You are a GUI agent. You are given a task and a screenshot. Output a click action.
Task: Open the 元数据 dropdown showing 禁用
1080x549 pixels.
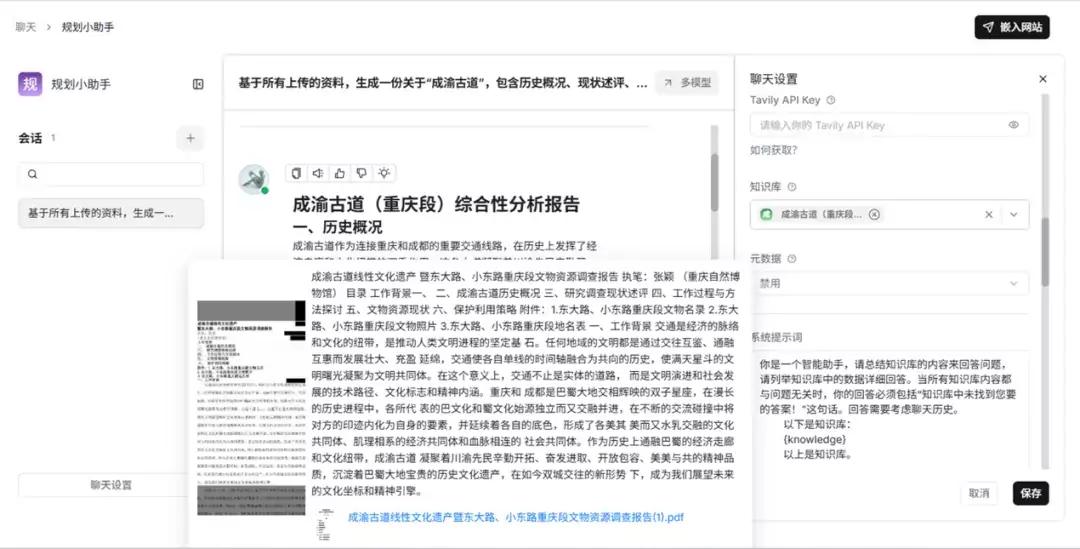click(x=889, y=283)
